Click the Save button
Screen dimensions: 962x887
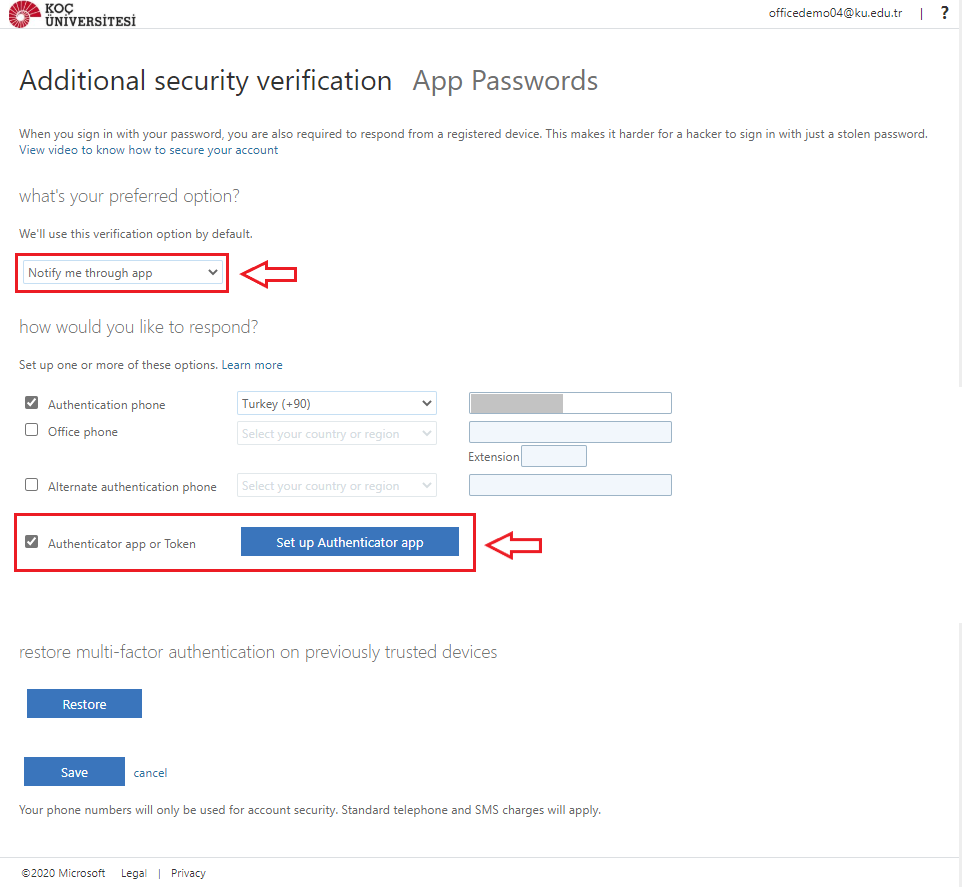(74, 772)
